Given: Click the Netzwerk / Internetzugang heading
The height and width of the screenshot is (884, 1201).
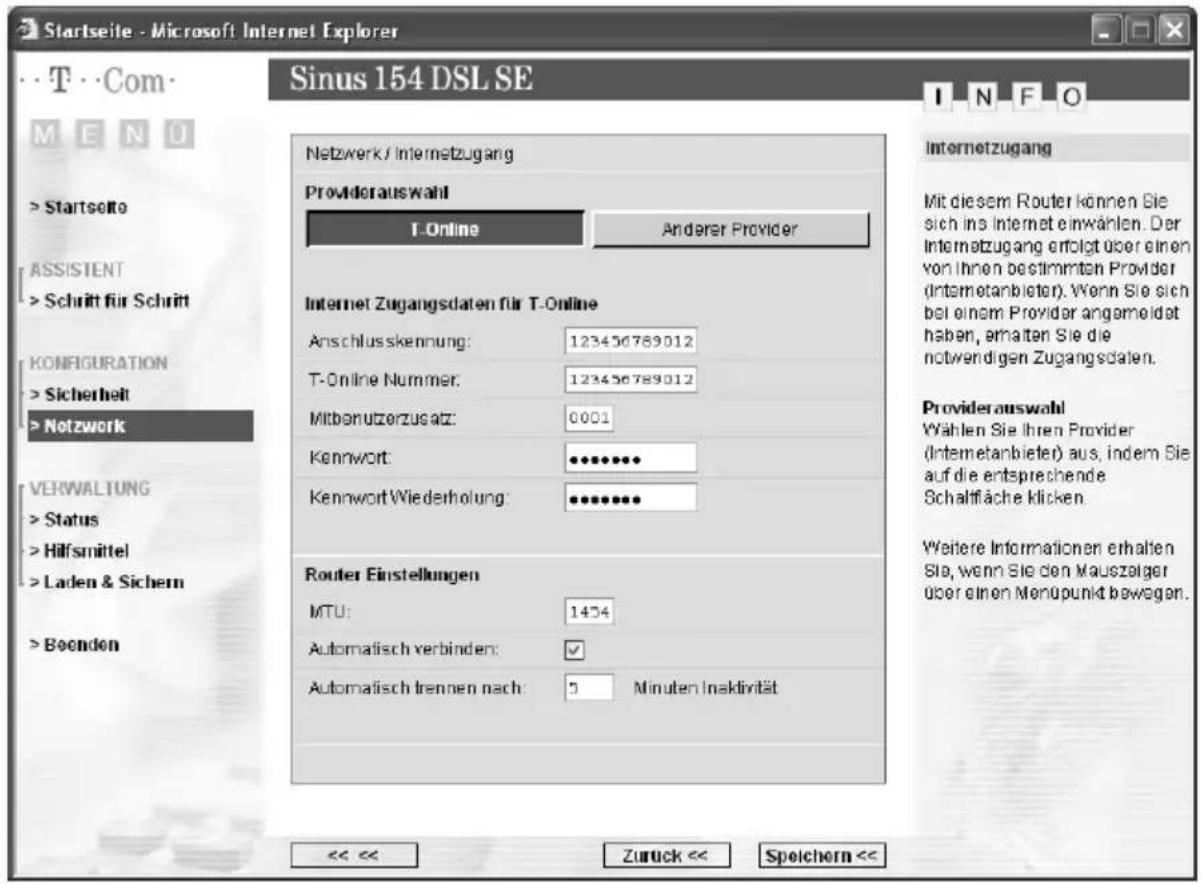Looking at the screenshot, I should [x=410, y=154].
